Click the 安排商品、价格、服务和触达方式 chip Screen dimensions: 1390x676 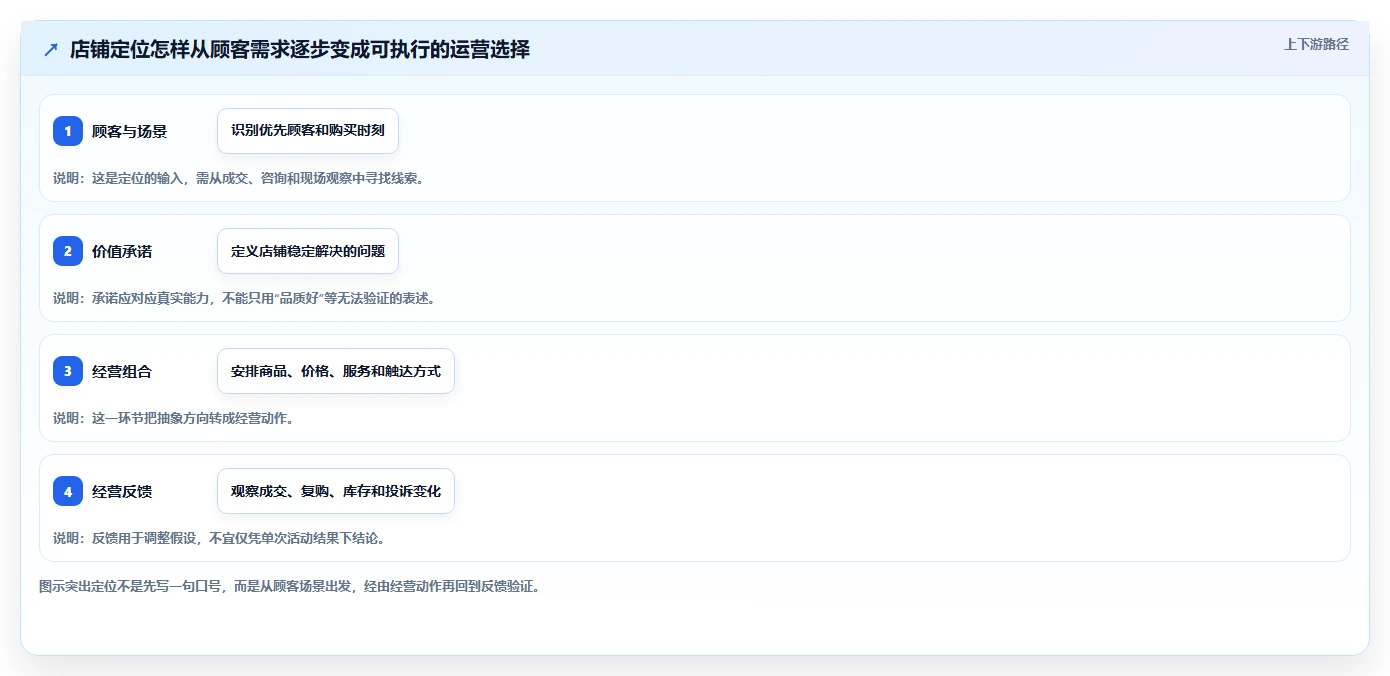[336, 371]
